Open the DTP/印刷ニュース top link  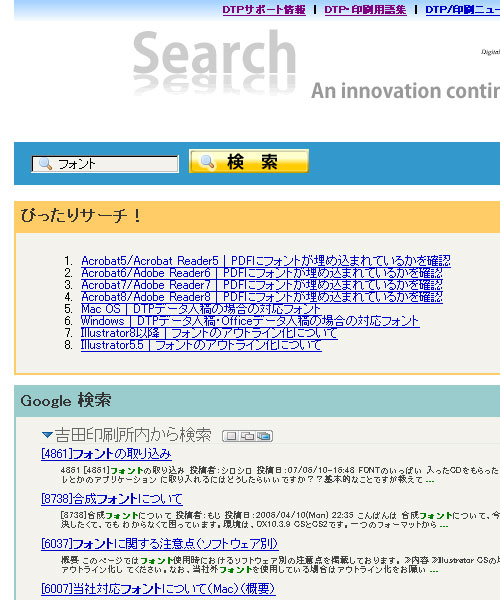point(463,10)
